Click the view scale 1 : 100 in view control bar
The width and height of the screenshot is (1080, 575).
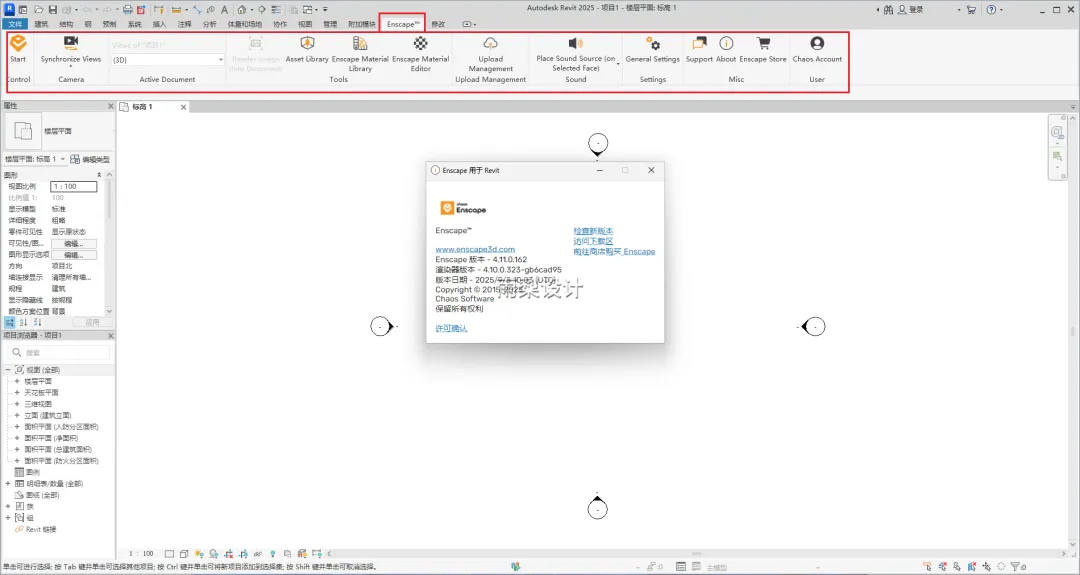coord(142,554)
